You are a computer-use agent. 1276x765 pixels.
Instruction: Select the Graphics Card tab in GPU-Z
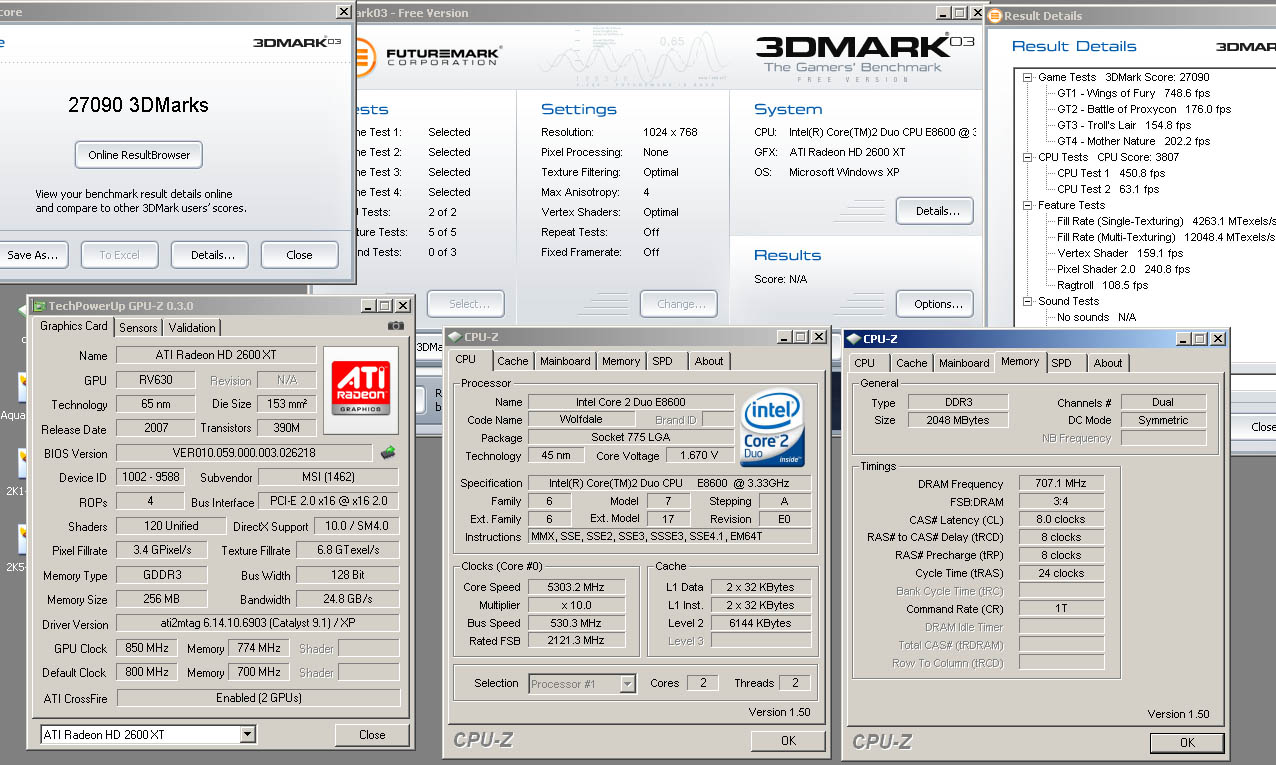tap(74, 326)
